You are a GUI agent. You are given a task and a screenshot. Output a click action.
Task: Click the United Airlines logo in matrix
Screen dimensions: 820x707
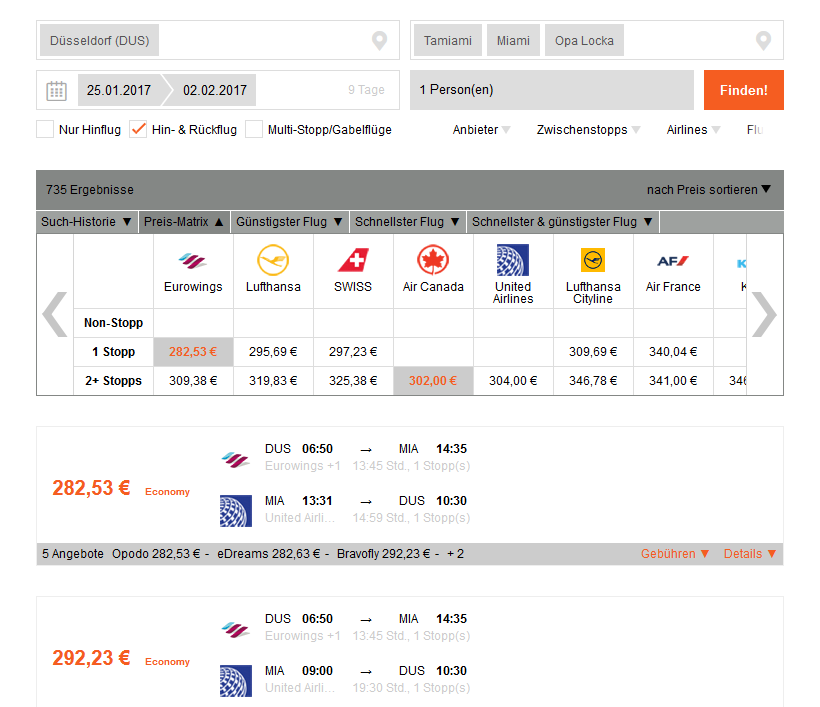point(512,260)
